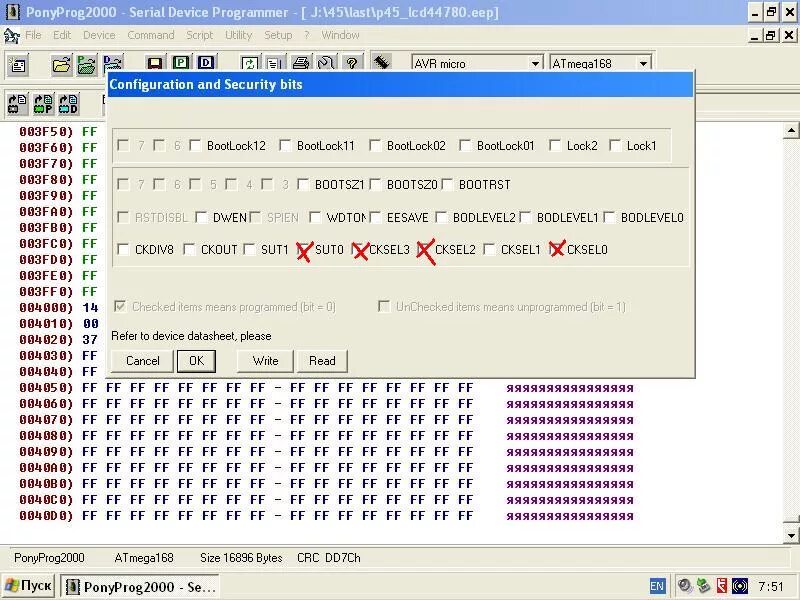Toggle the BOOTSZ1 checkbox
800x600 pixels.
[x=303, y=184]
